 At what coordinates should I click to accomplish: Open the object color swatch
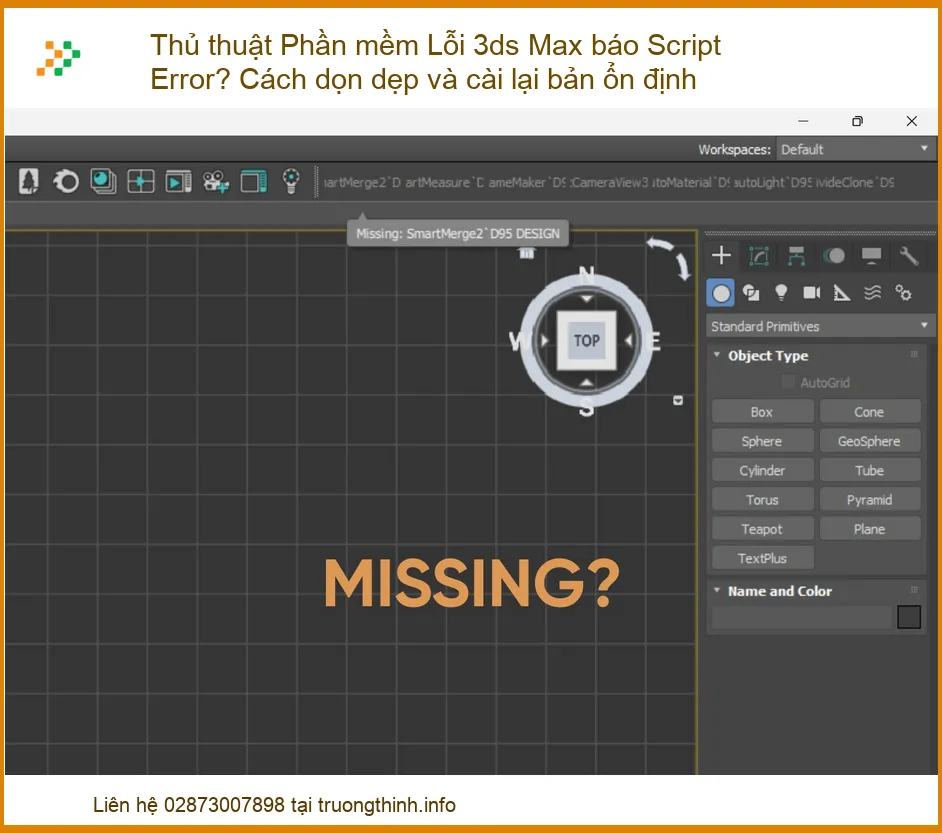[908, 617]
